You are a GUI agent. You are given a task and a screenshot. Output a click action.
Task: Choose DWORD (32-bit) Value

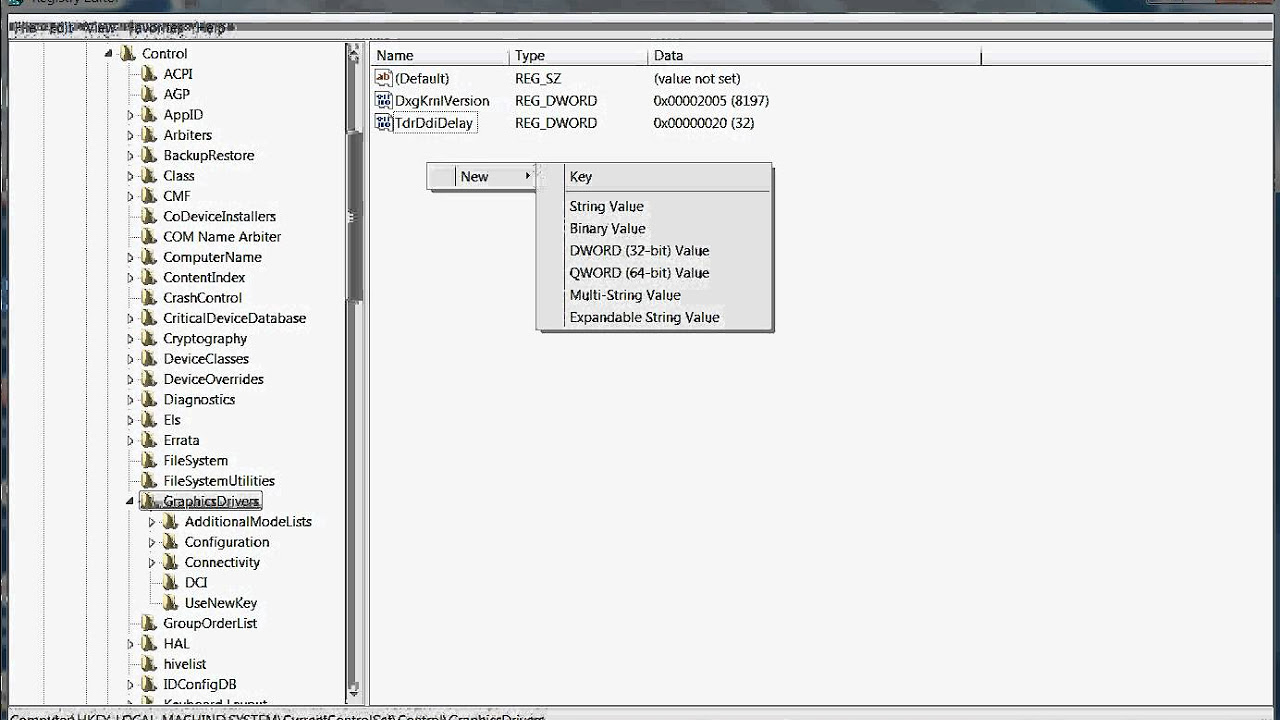(655, 250)
